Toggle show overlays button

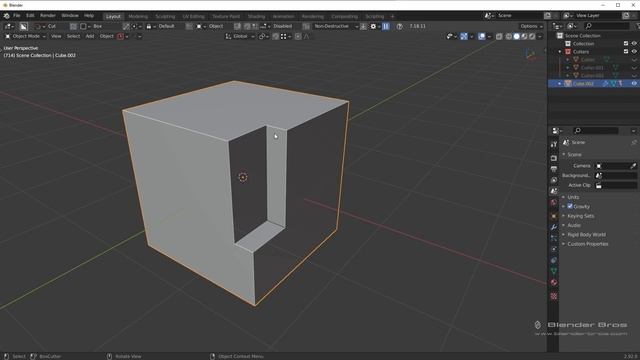tap(482, 36)
